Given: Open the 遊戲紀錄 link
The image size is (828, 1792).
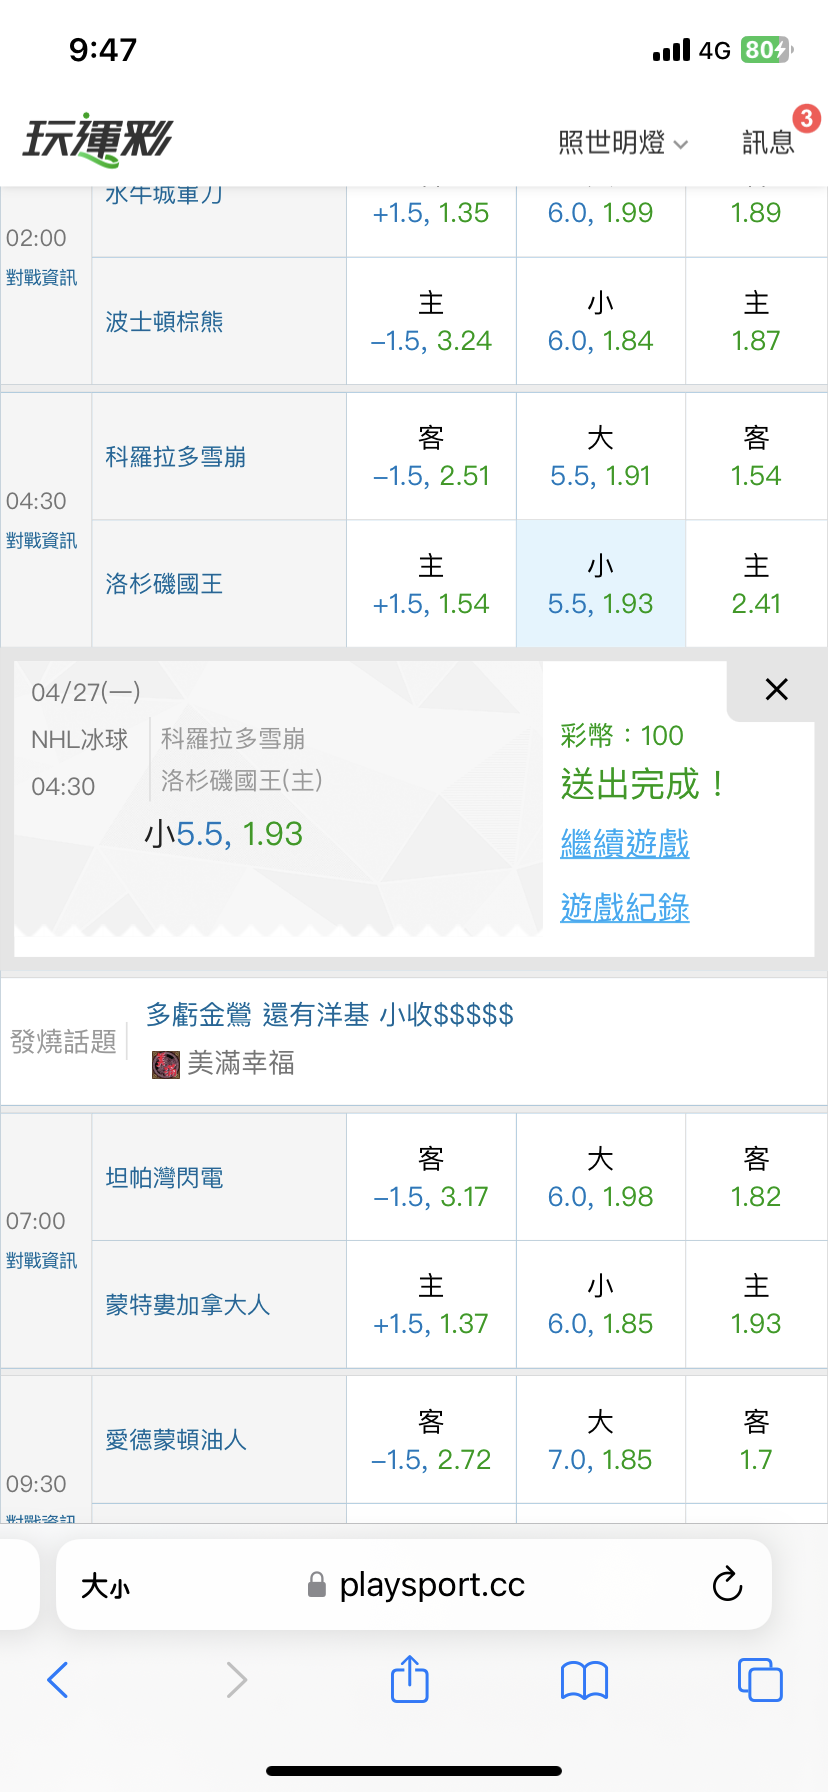Looking at the screenshot, I should pyautogui.click(x=625, y=907).
